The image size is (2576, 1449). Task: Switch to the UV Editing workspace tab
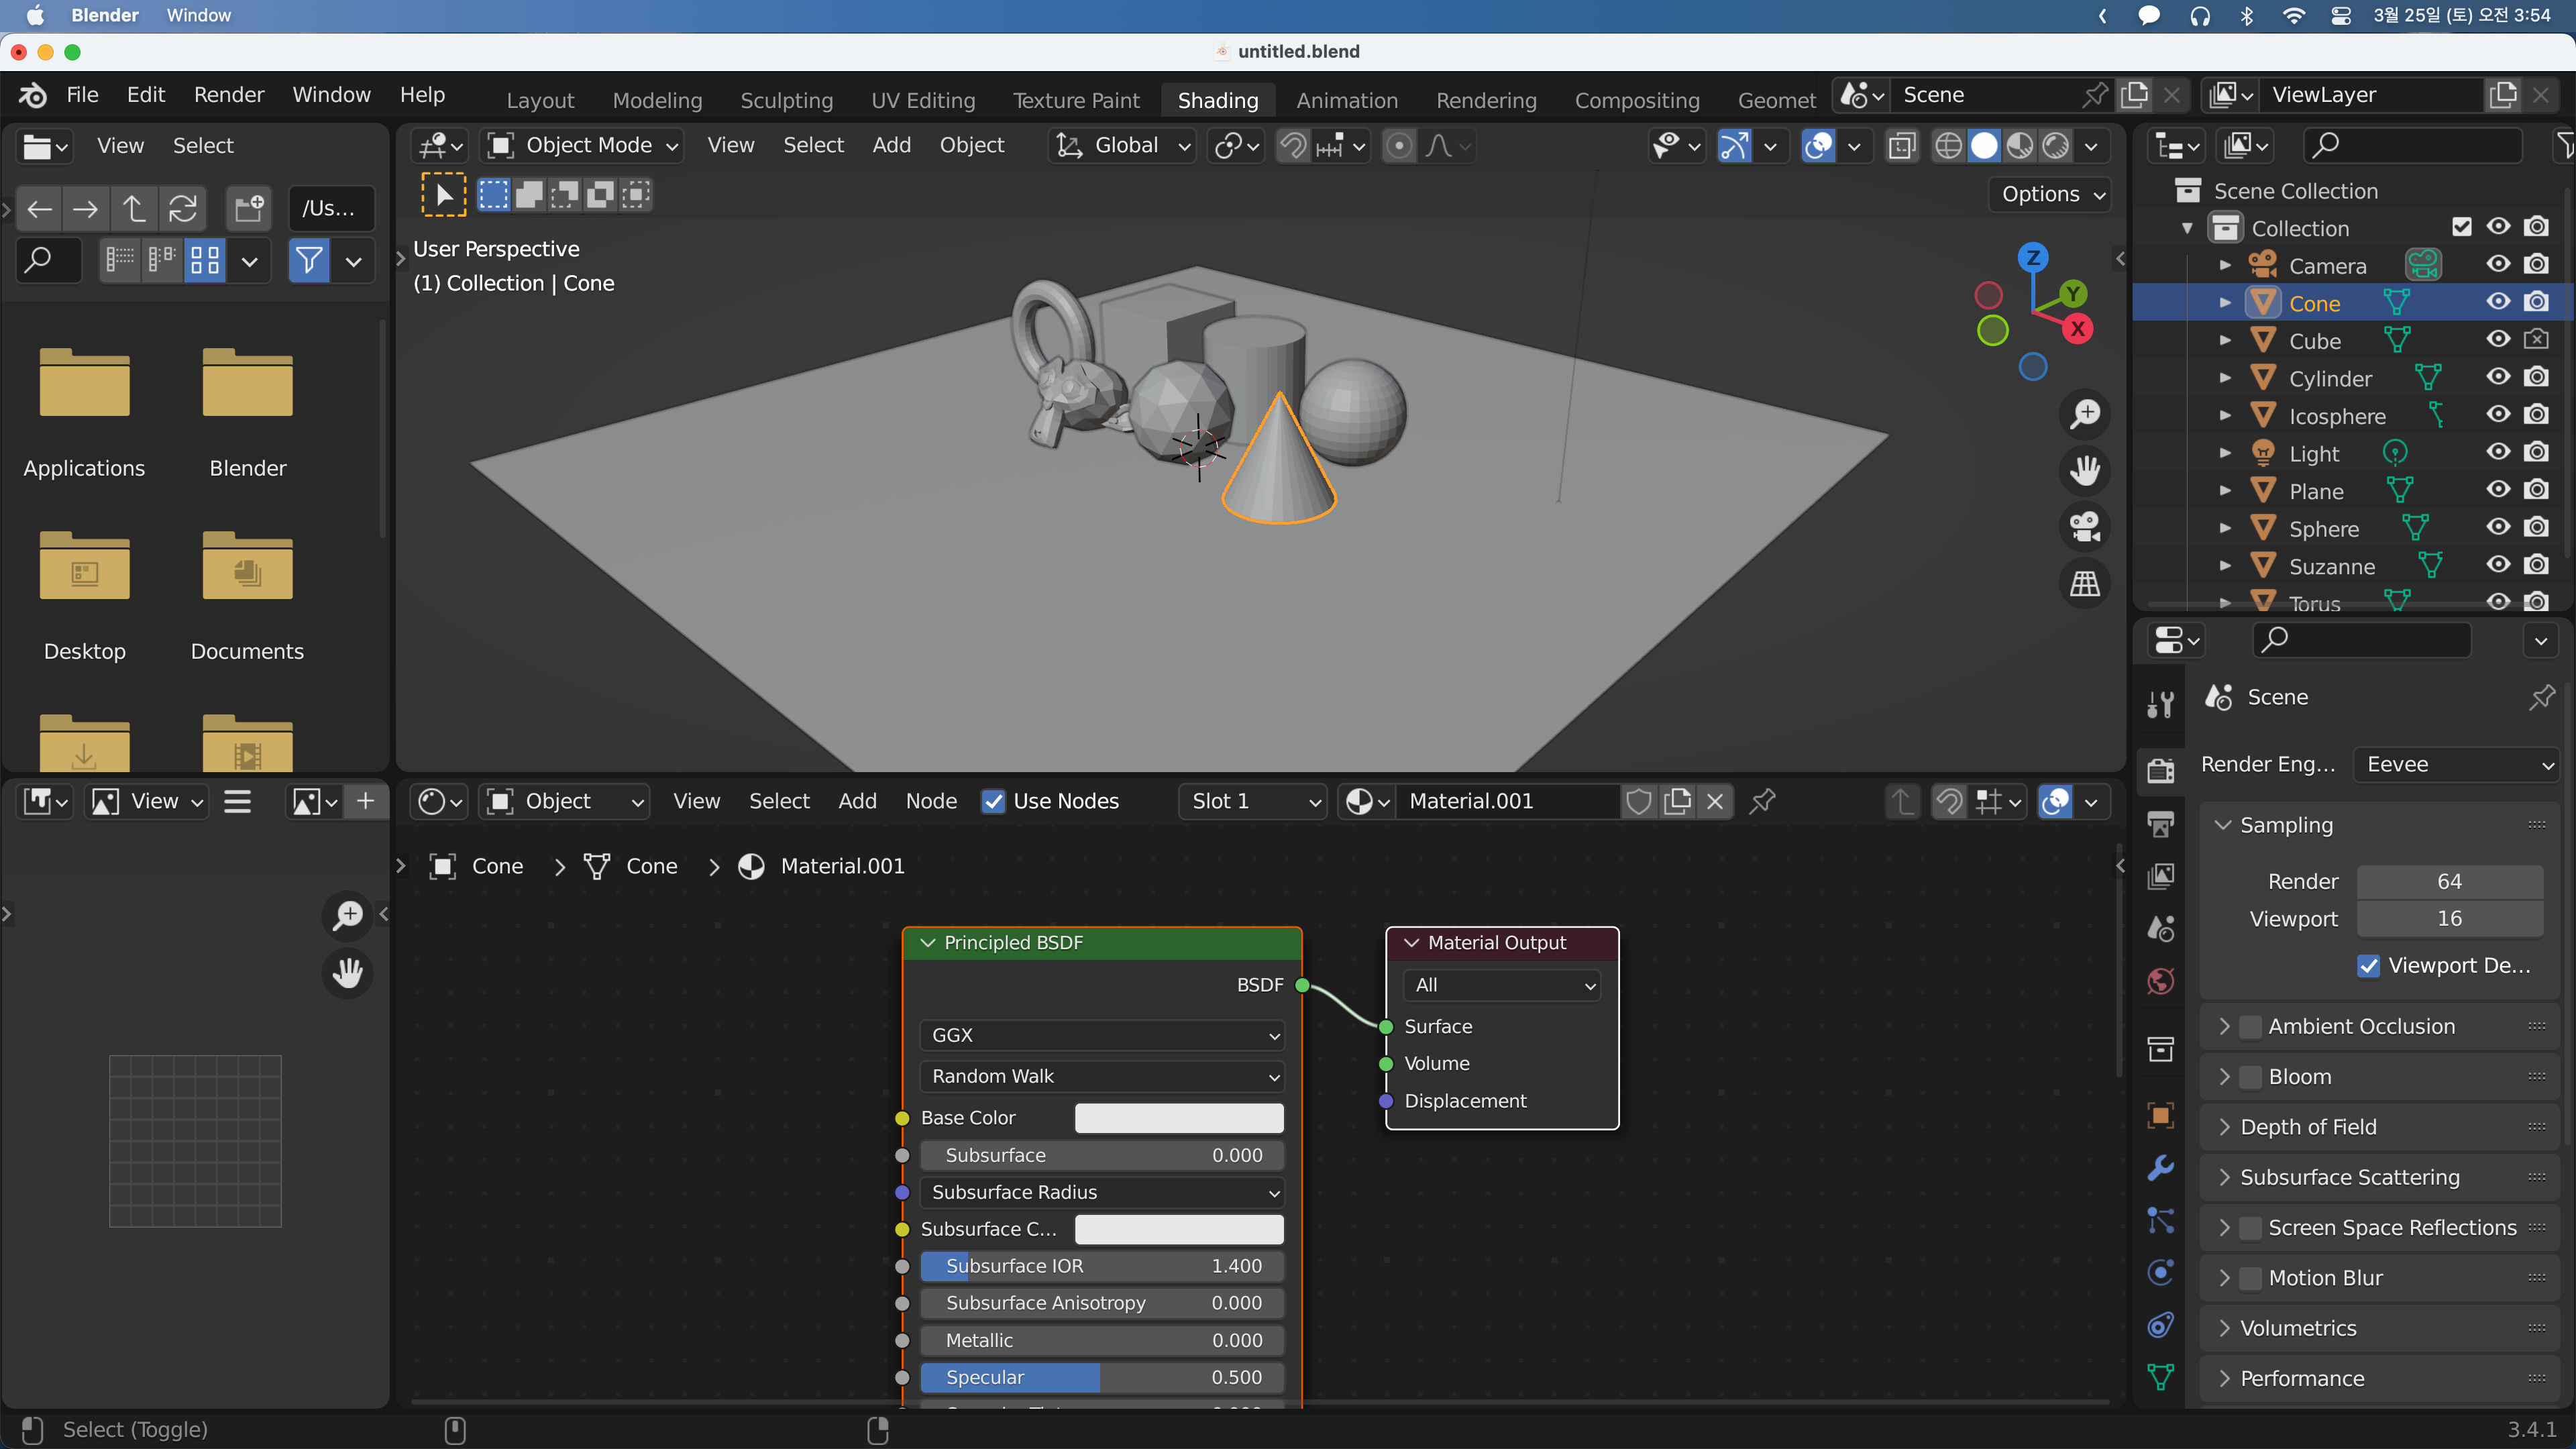[923, 100]
